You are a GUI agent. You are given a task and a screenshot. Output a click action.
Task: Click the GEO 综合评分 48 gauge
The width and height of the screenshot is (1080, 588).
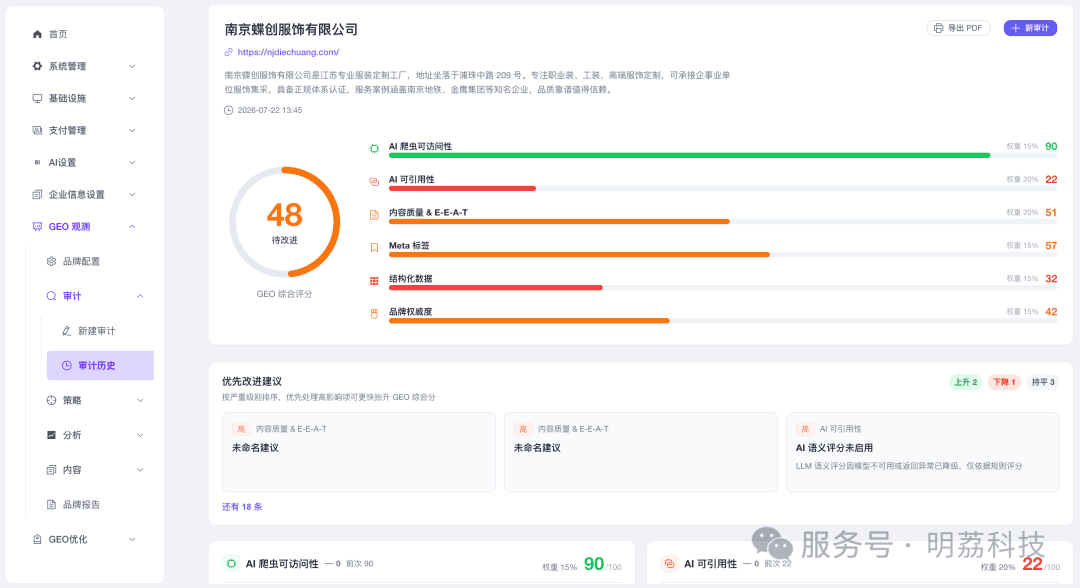(284, 222)
